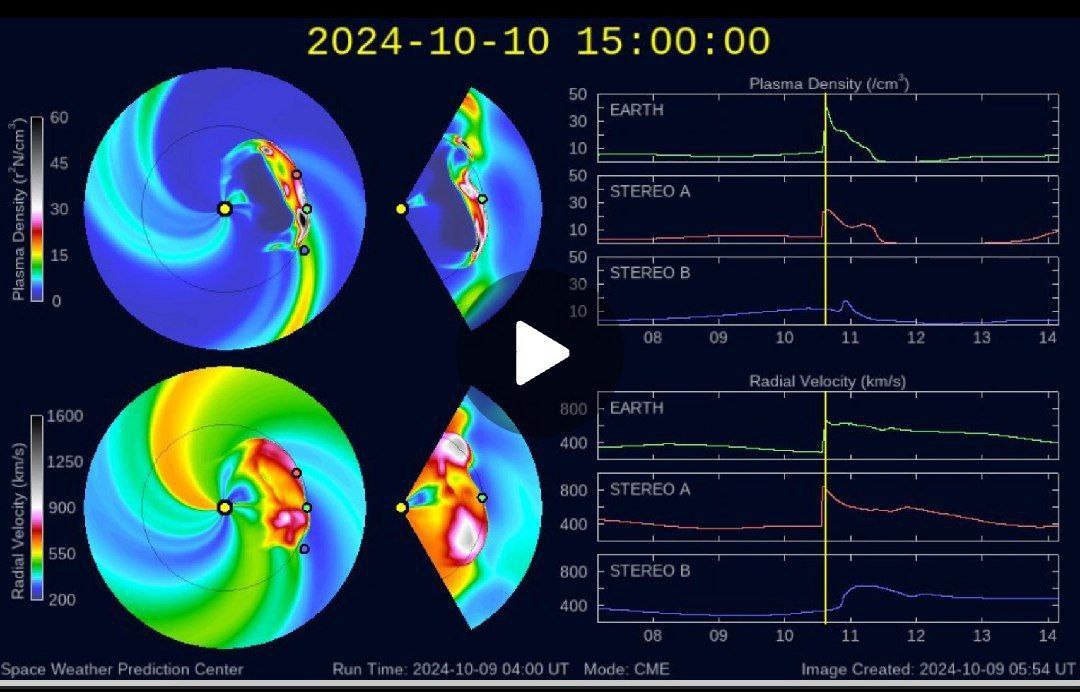
Task: Select blue STEREO B dot in Plasma Density disk
Action: pos(304,250)
